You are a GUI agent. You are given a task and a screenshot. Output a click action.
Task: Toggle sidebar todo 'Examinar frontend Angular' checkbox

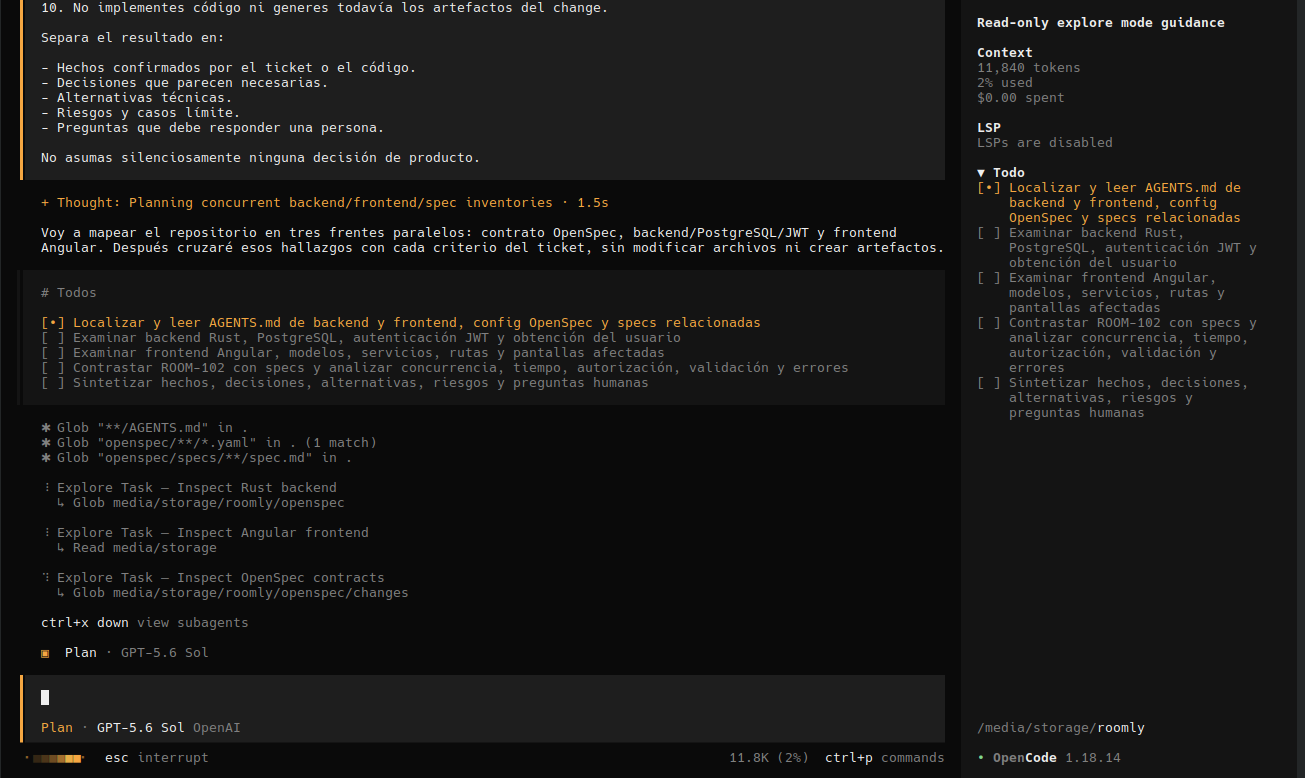point(989,277)
